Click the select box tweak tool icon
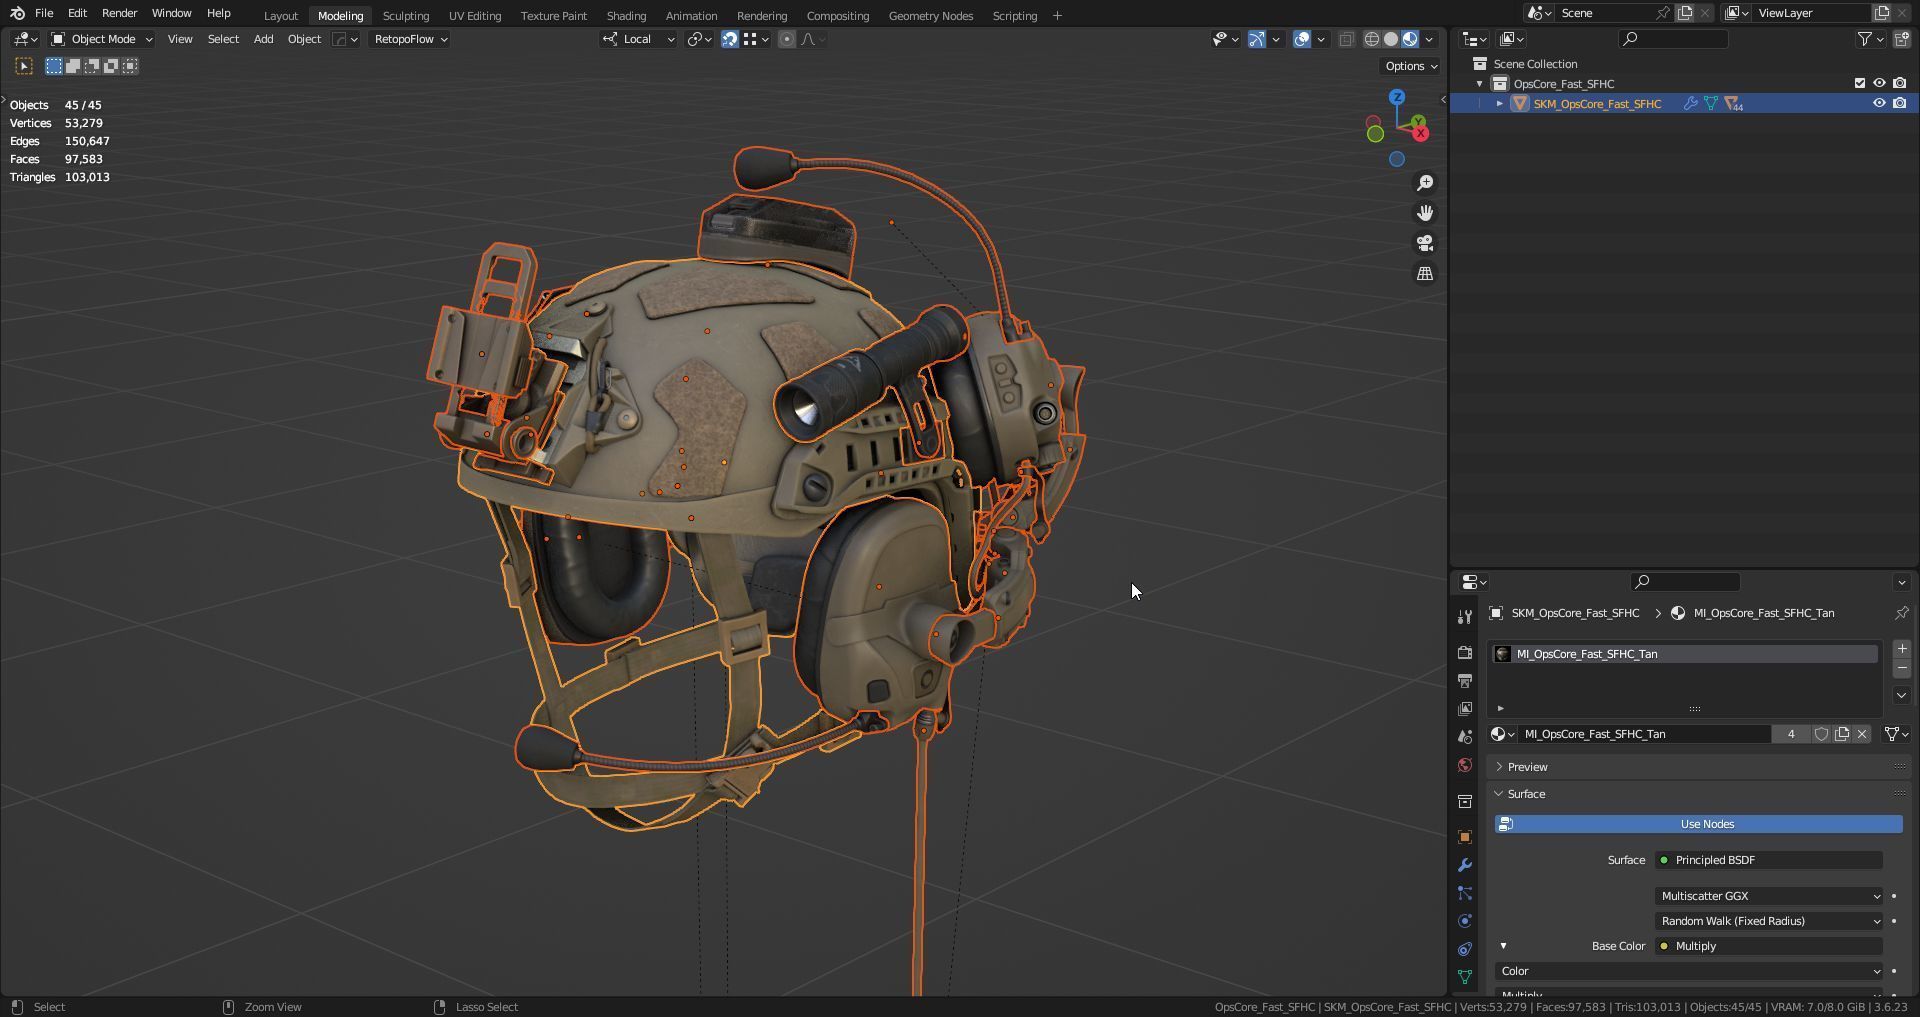Screen dimensions: 1920x1017 click(24, 66)
